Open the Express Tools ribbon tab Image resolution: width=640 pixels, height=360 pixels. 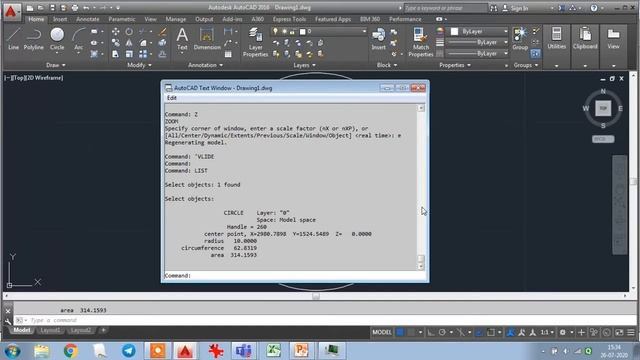point(289,19)
